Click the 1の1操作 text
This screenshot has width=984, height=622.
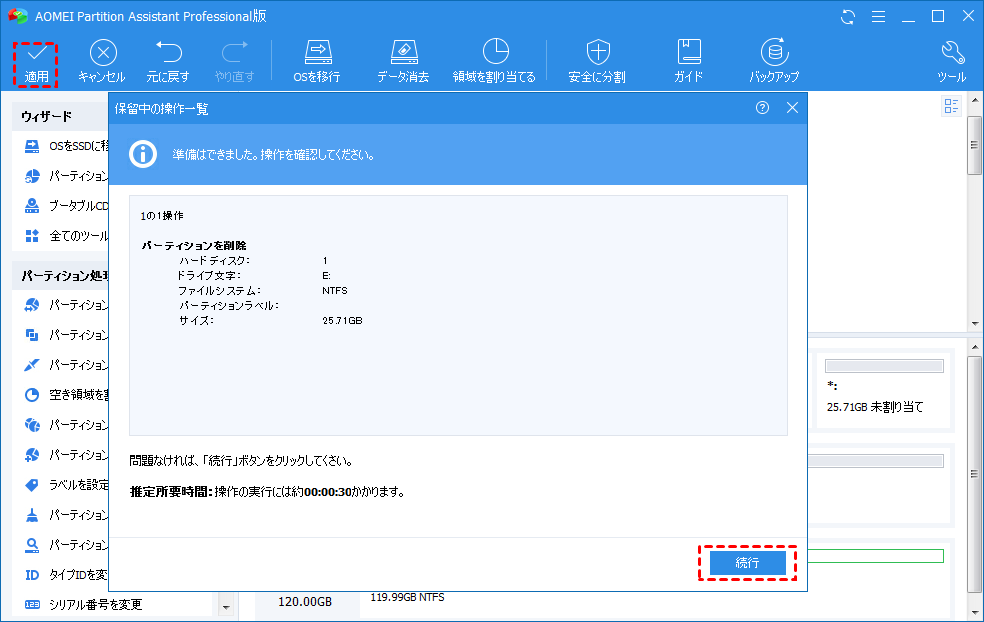[161, 215]
